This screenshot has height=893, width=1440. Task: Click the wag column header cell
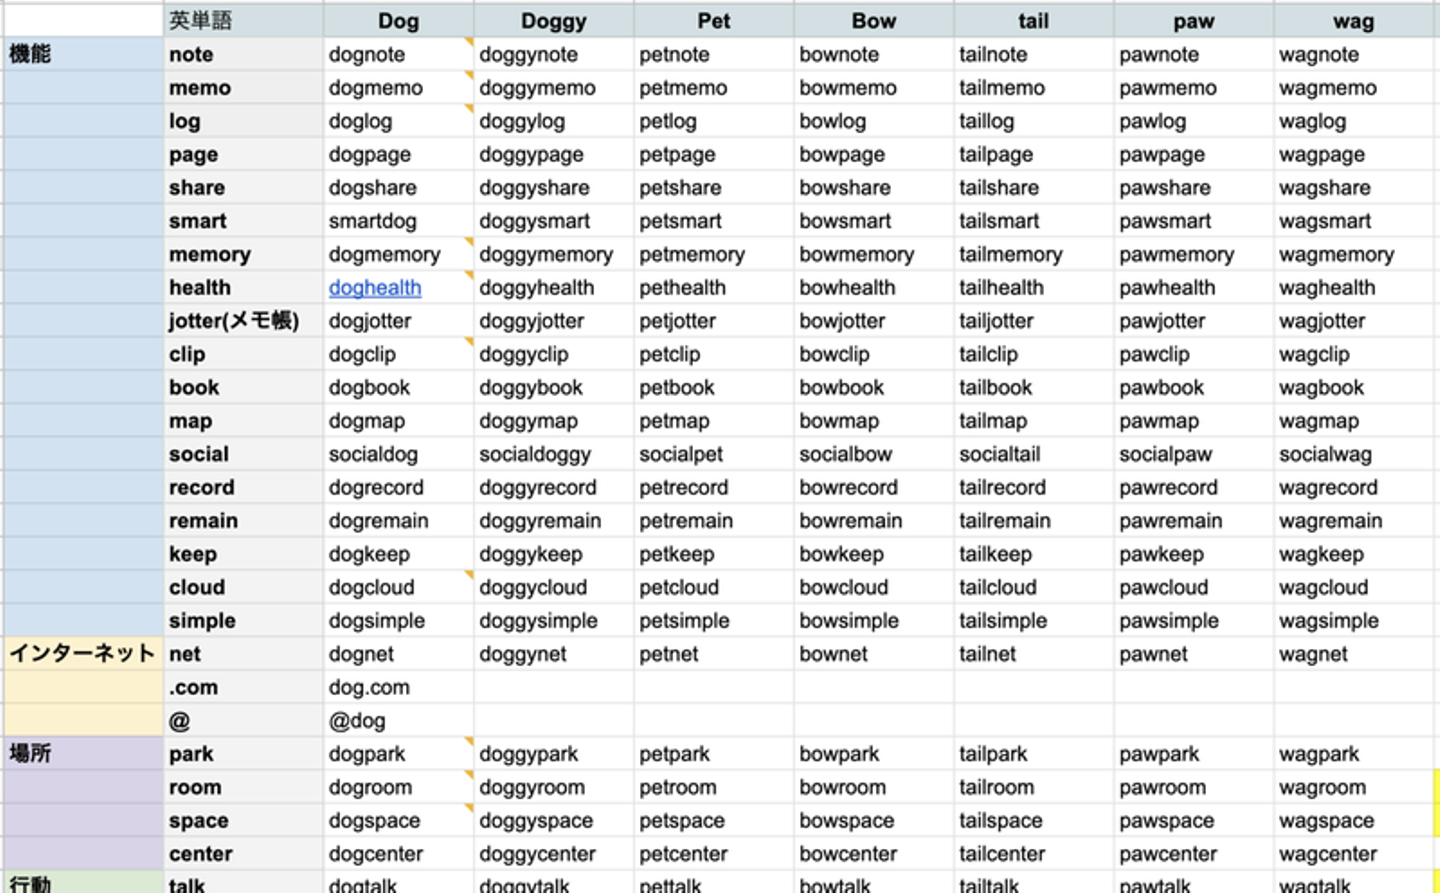coord(1353,21)
